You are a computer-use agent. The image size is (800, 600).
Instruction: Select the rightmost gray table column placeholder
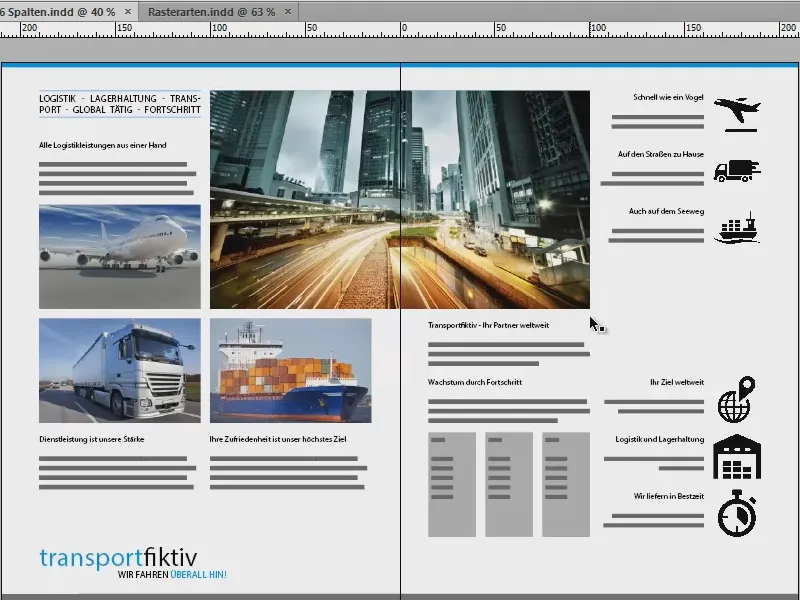point(566,485)
